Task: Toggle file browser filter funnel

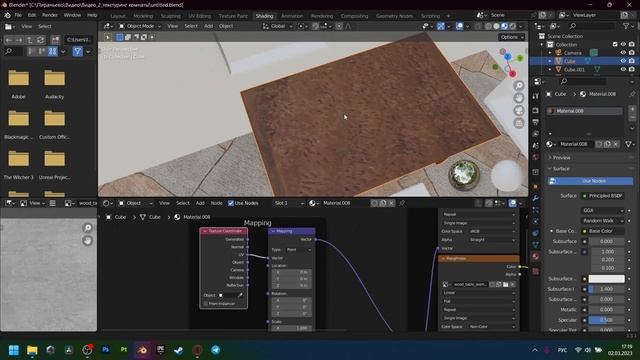Action: pos(77,51)
